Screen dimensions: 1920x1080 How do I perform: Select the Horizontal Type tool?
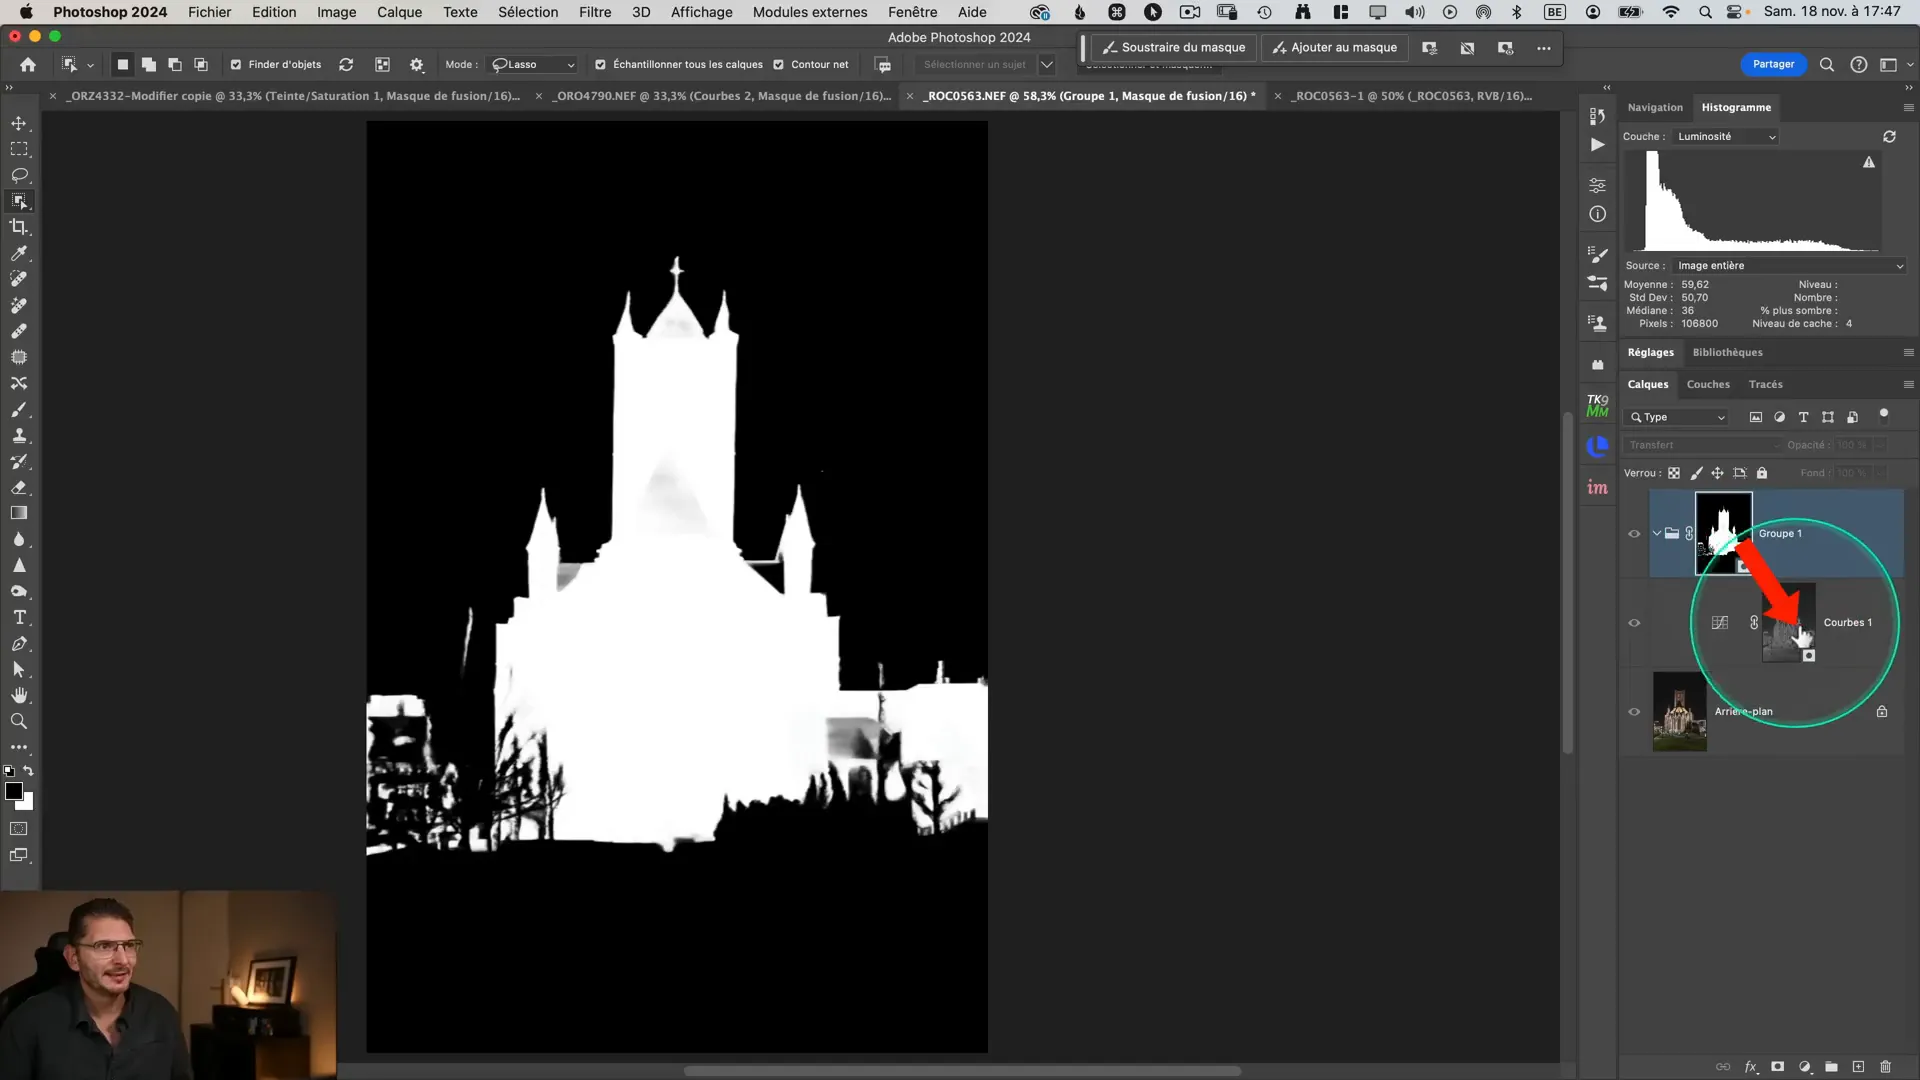[x=19, y=618]
